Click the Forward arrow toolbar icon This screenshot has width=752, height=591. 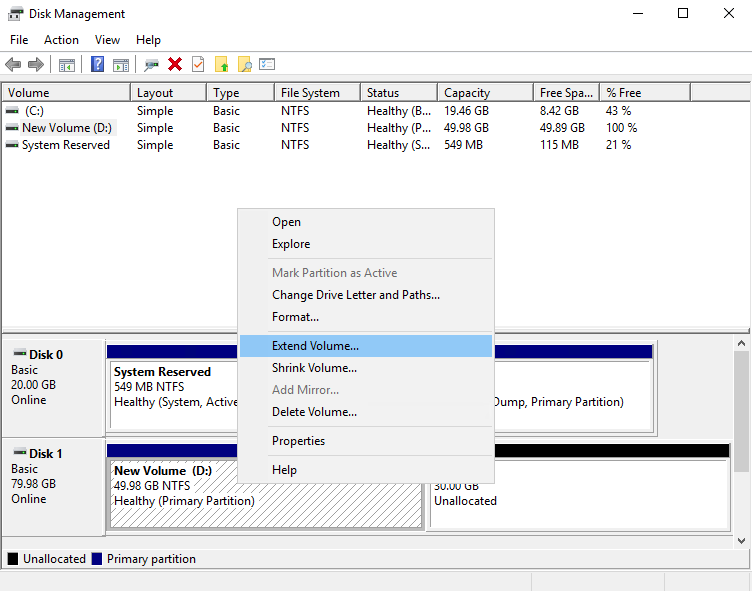click(36, 64)
